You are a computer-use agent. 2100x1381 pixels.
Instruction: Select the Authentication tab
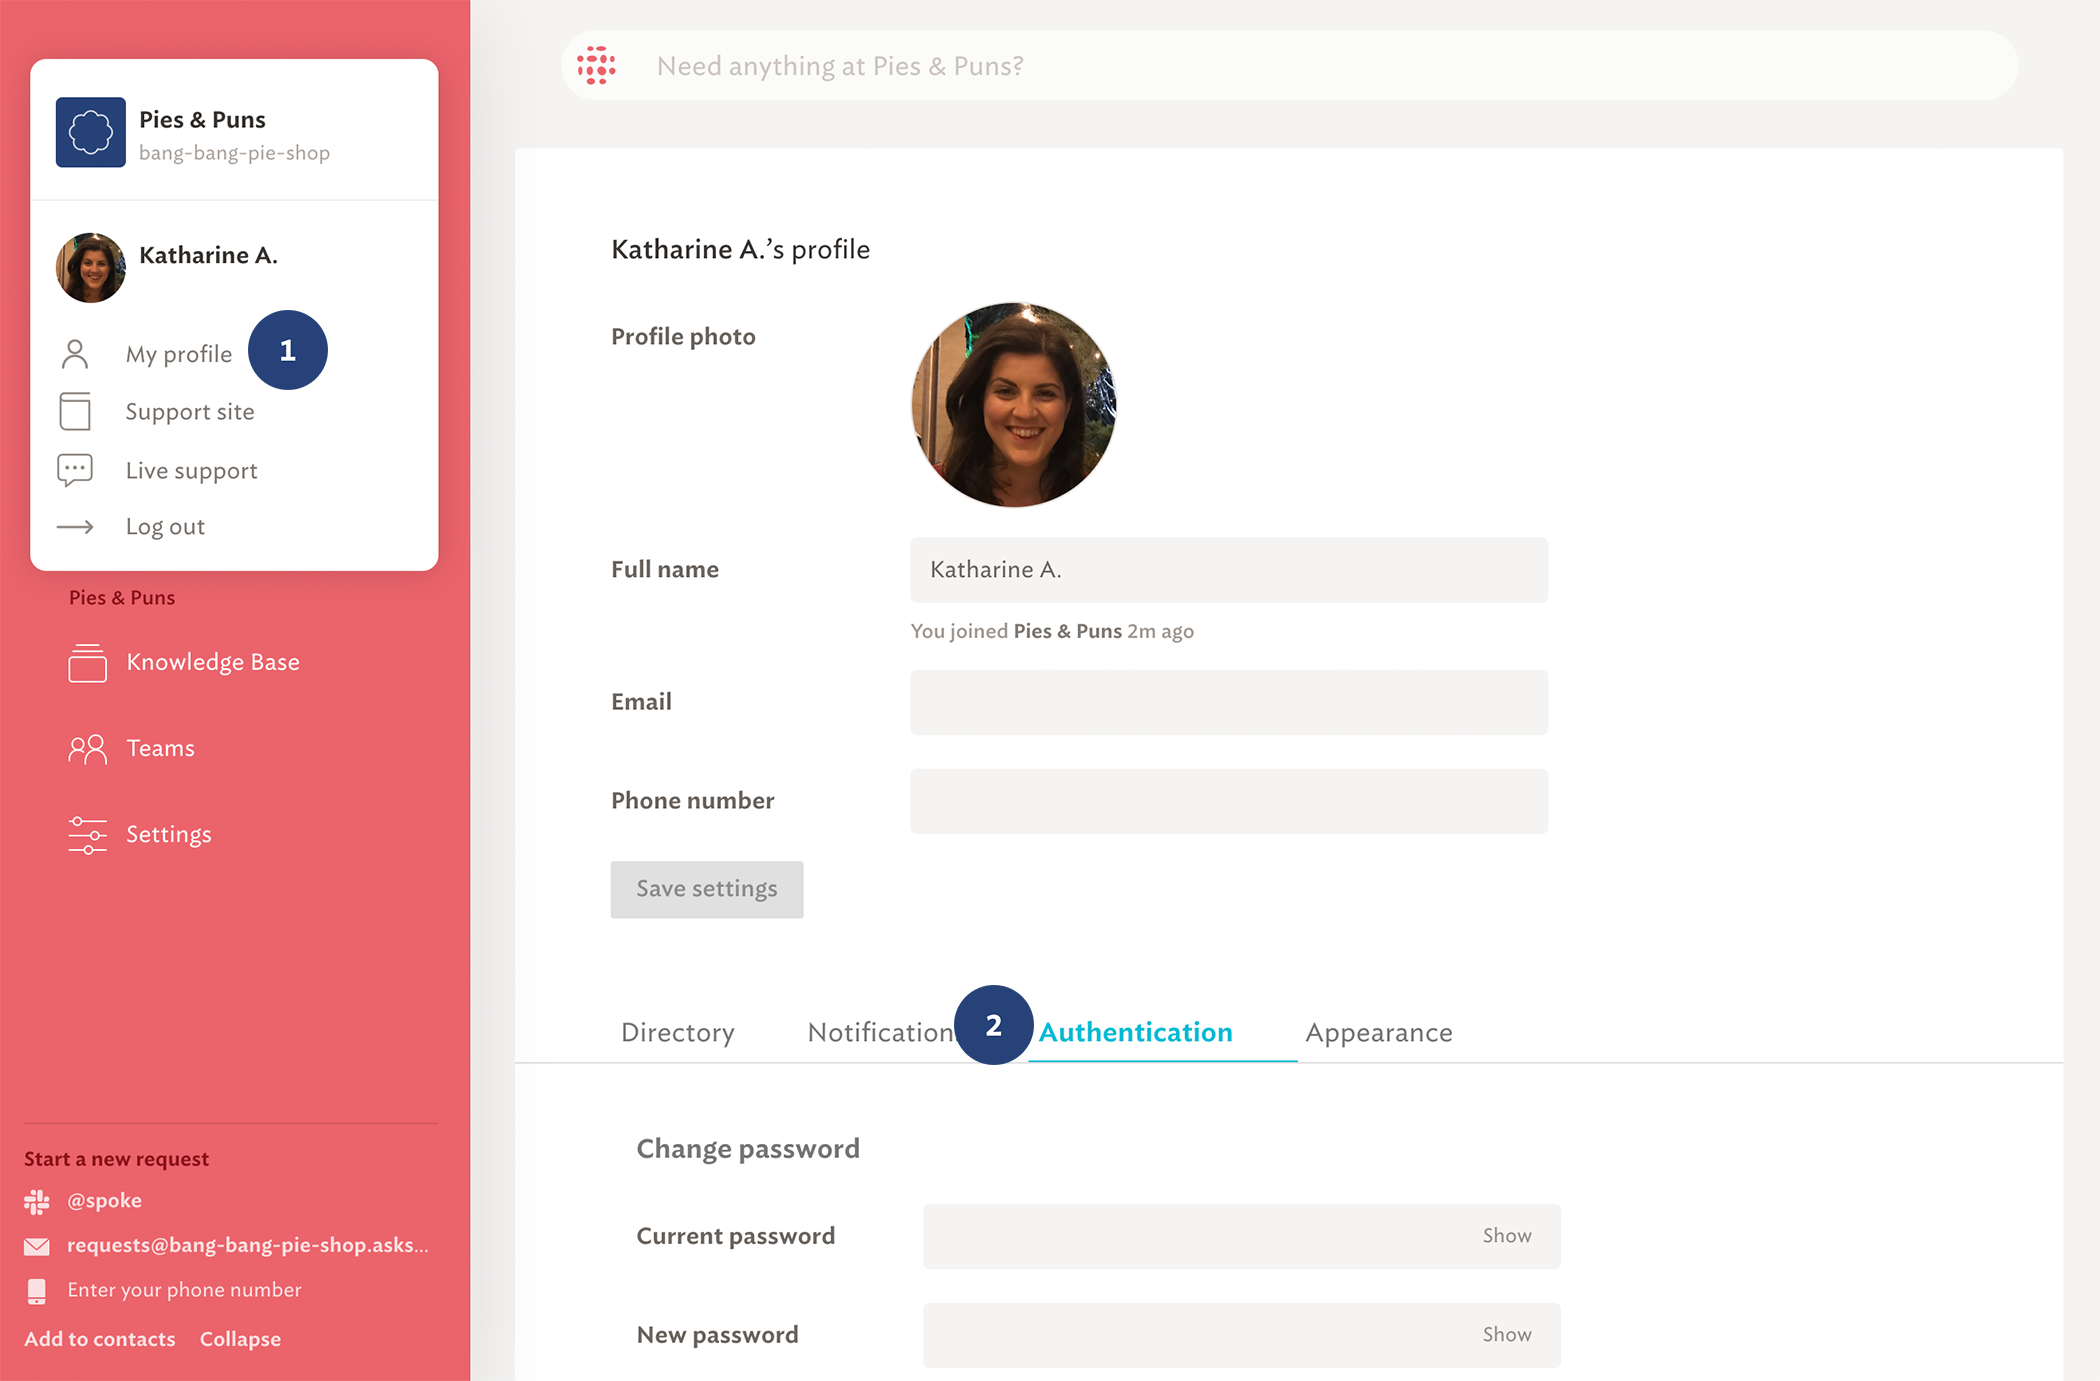tap(1136, 1032)
